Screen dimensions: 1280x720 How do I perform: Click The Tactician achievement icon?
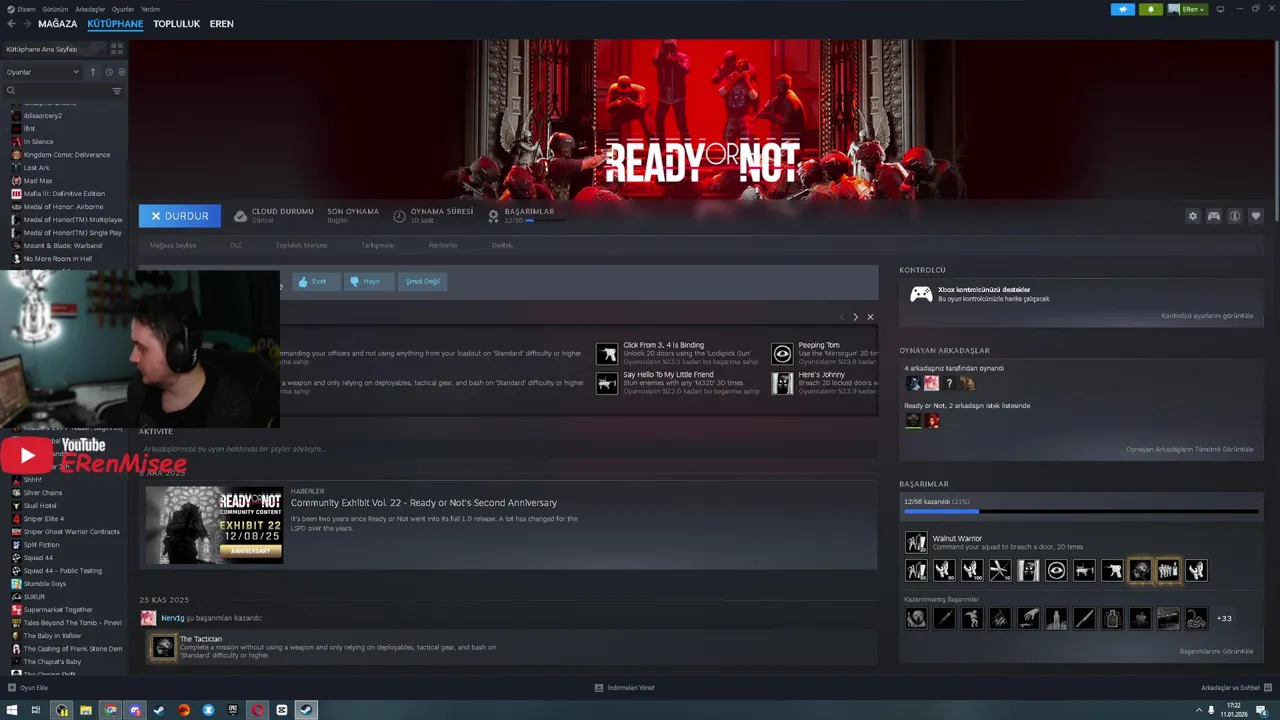(x=162, y=647)
